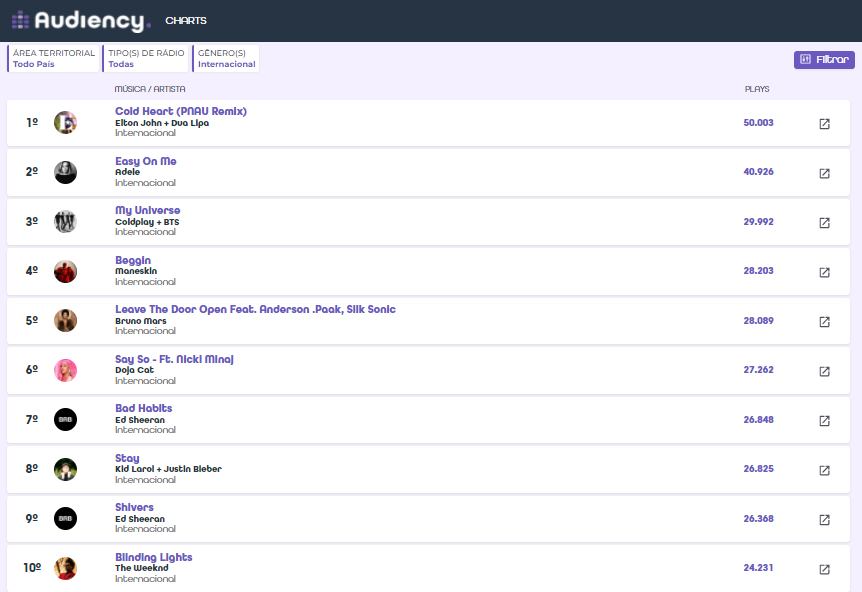Image resolution: width=862 pixels, height=592 pixels.
Task: Open external link for Leave The Door Open
Action: pyautogui.click(x=824, y=322)
